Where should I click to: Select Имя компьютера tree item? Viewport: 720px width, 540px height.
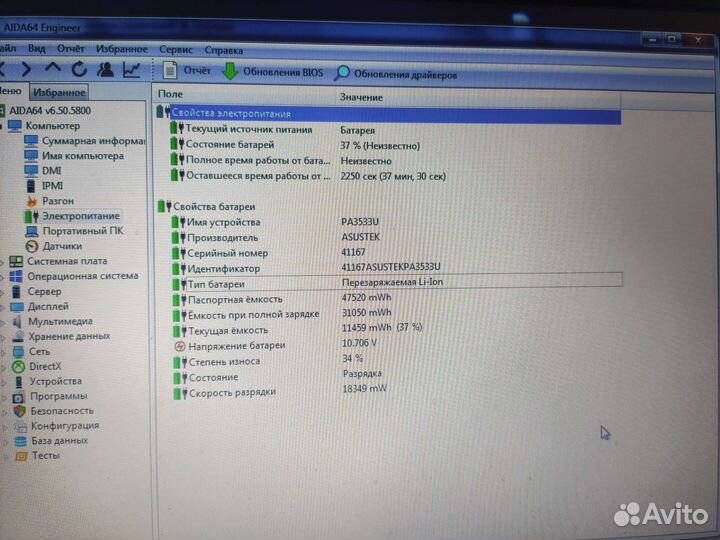74,156
